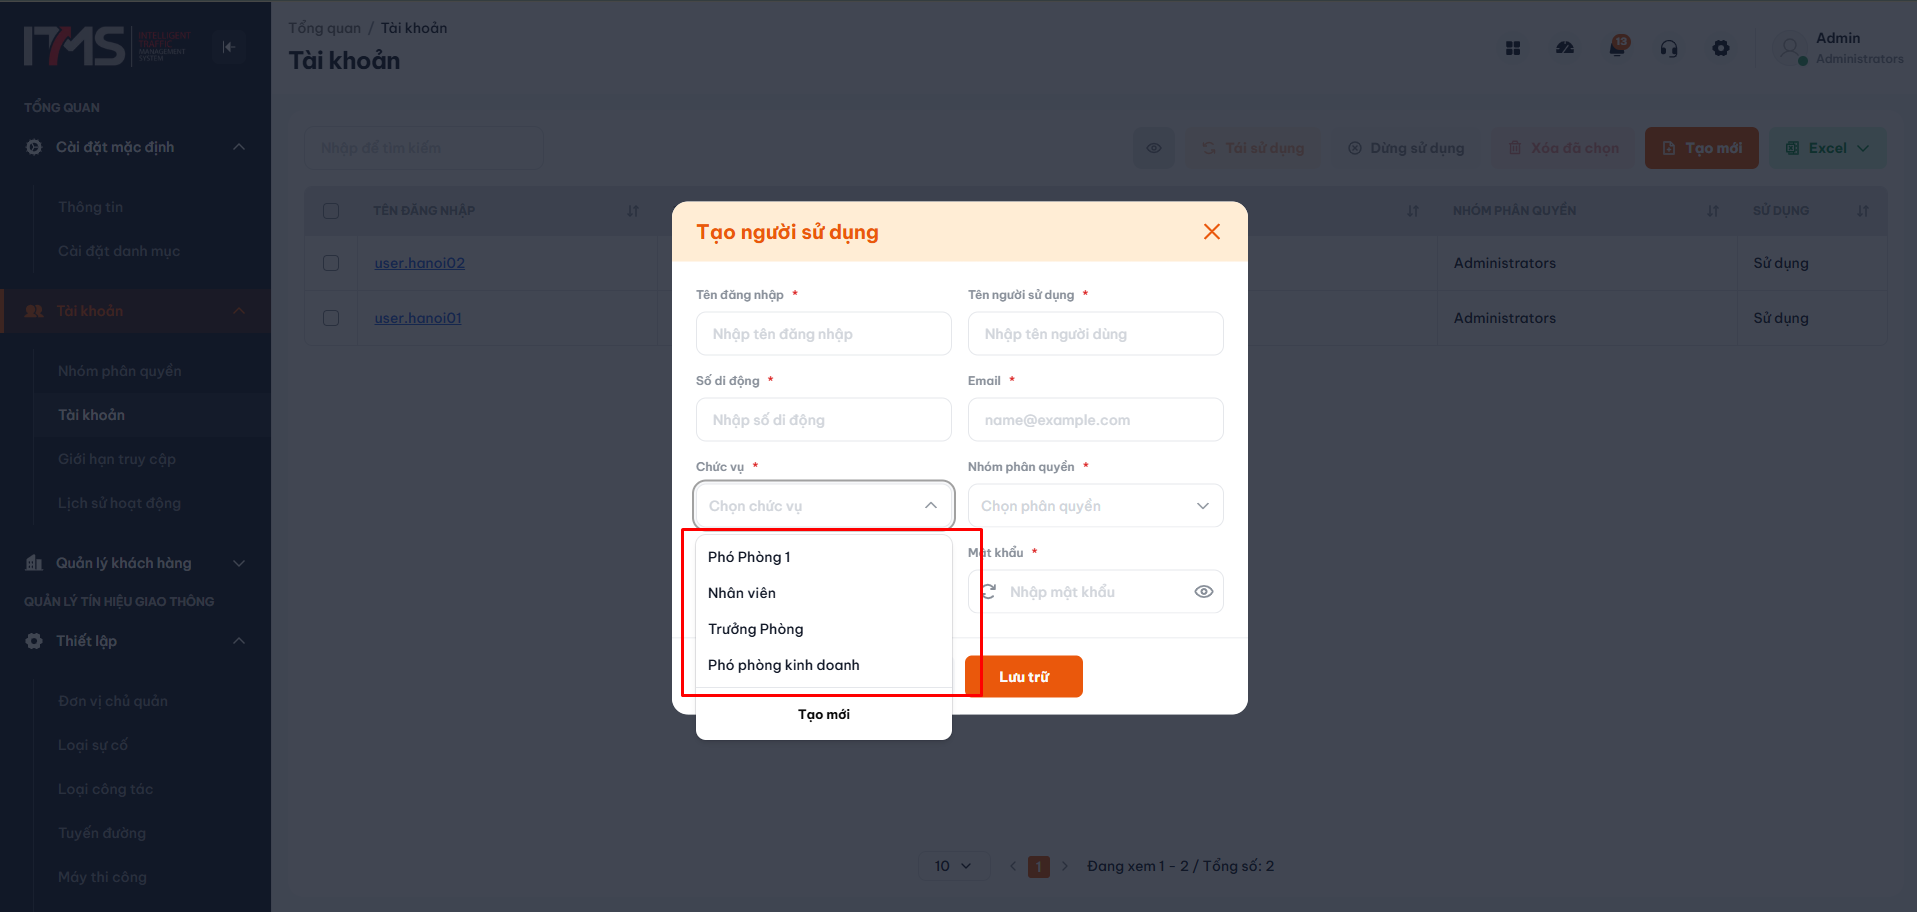Close the Tạo người sử dụng dialog
The width and height of the screenshot is (1917, 912).
click(1212, 232)
